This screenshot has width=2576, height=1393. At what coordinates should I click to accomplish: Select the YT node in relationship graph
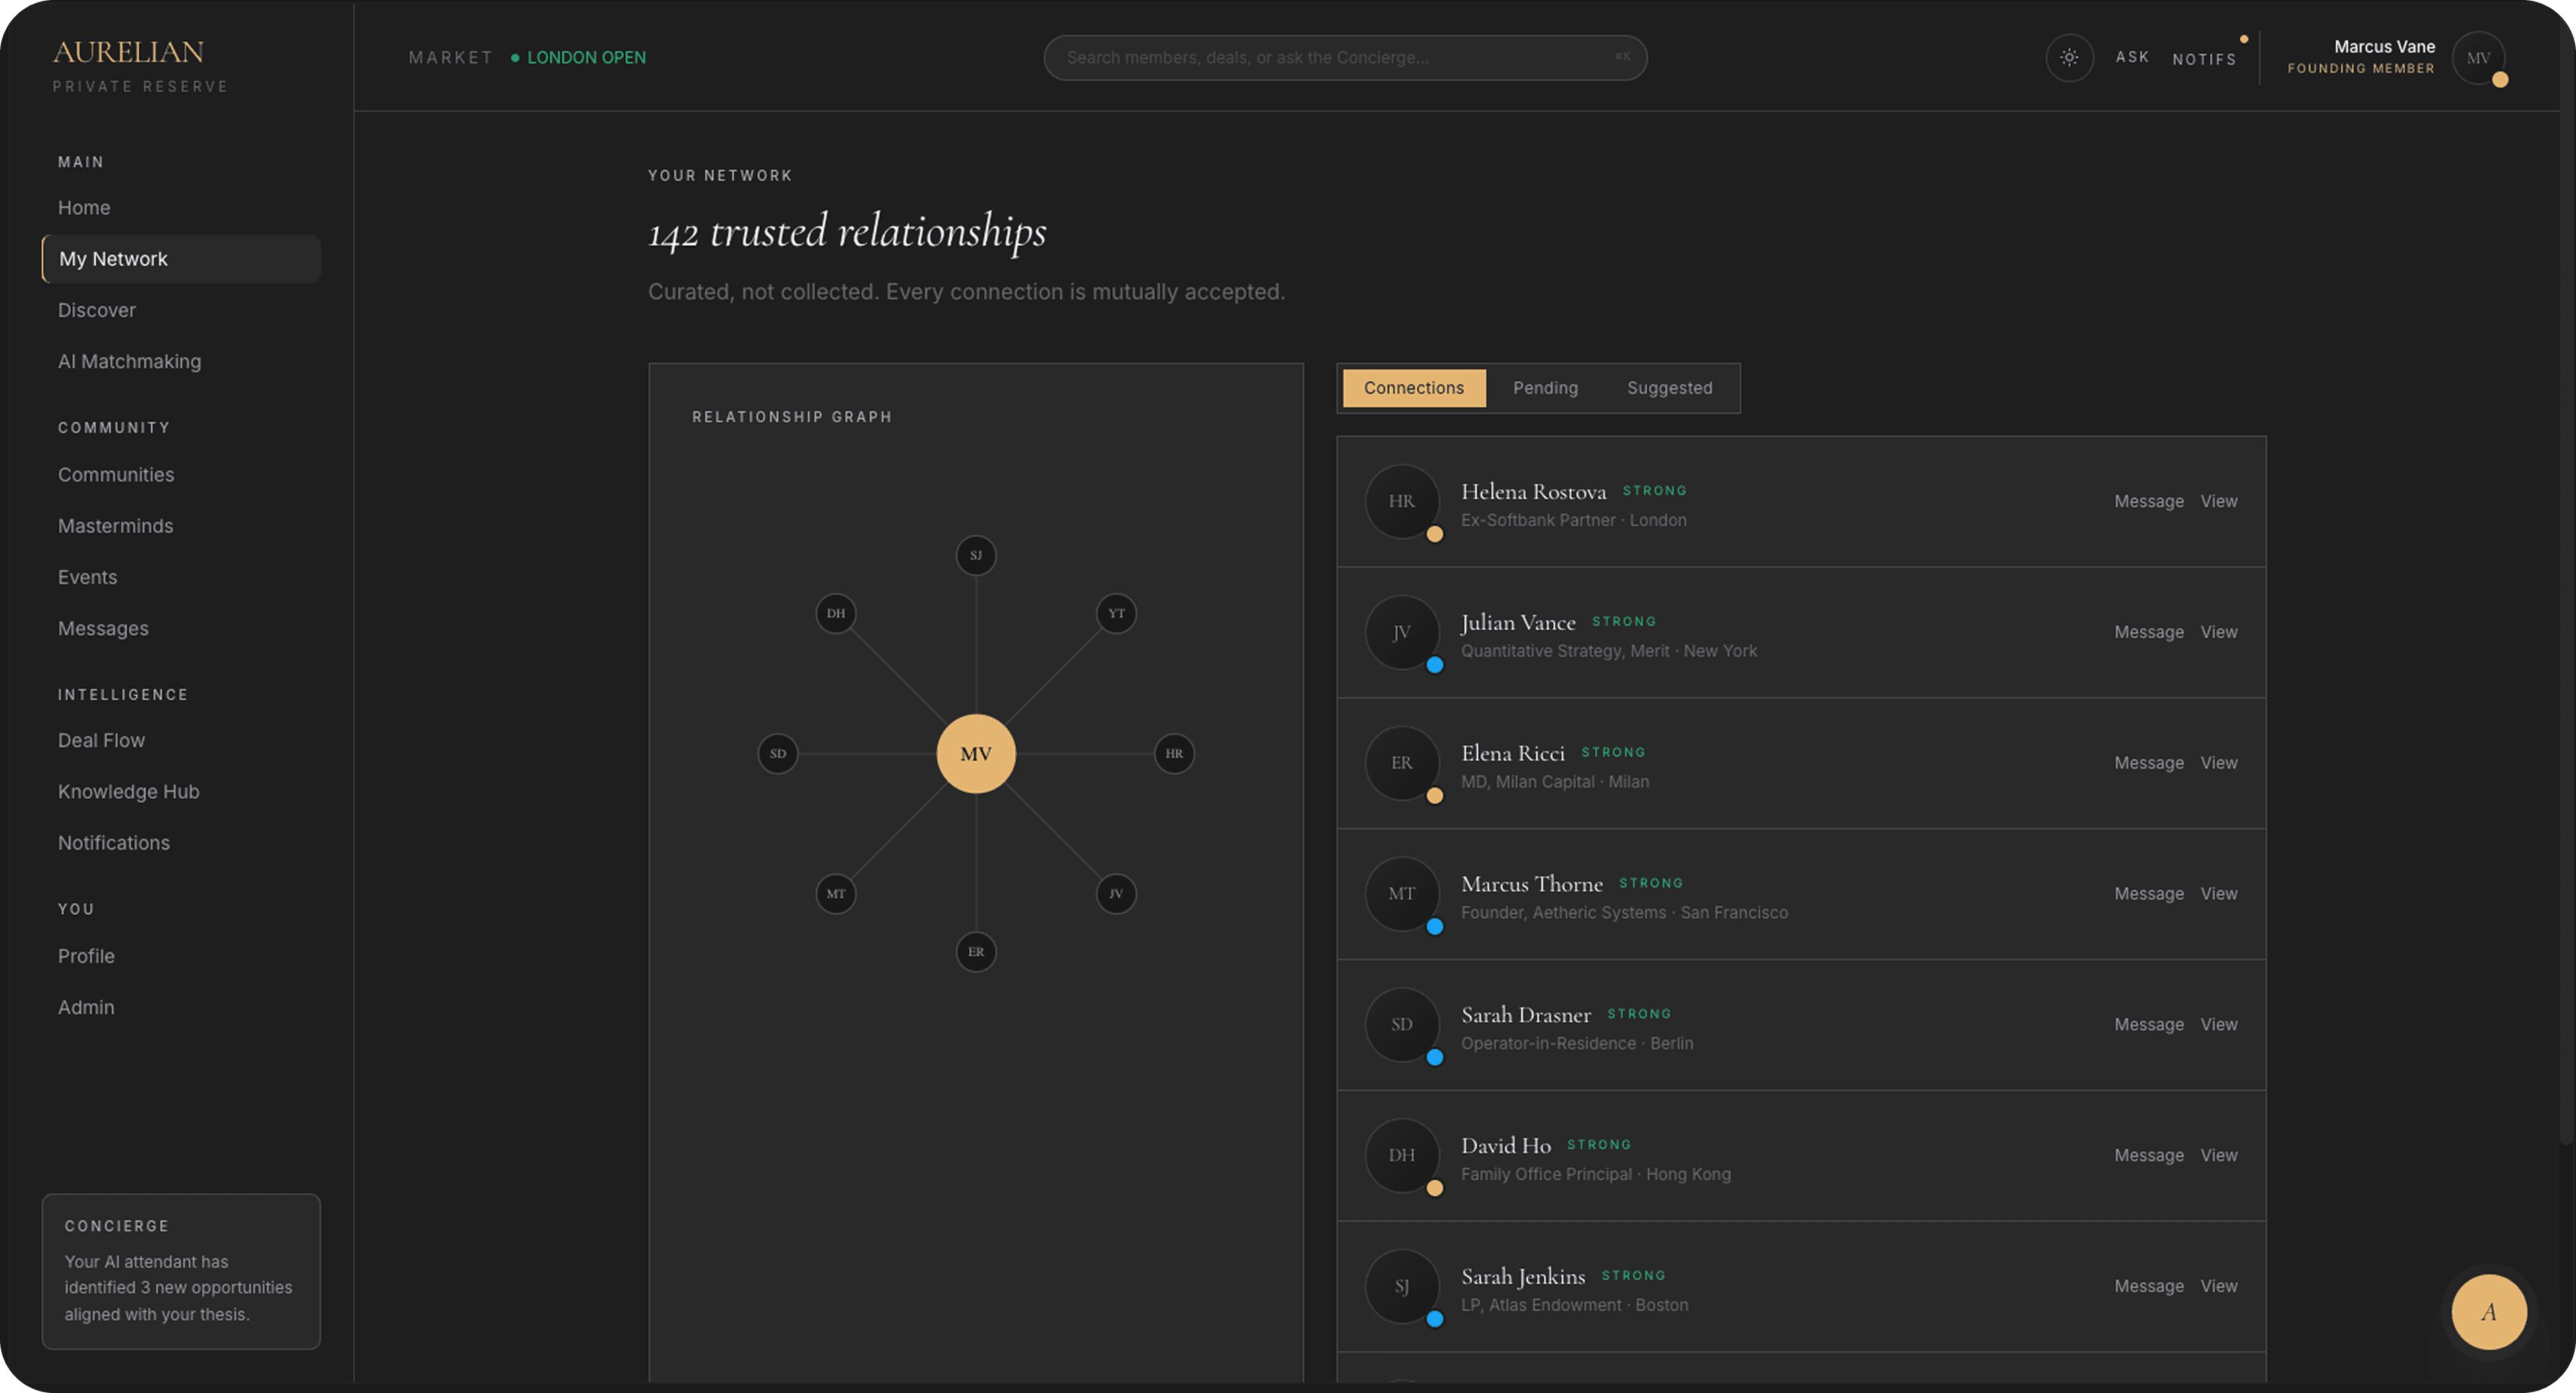point(1116,613)
